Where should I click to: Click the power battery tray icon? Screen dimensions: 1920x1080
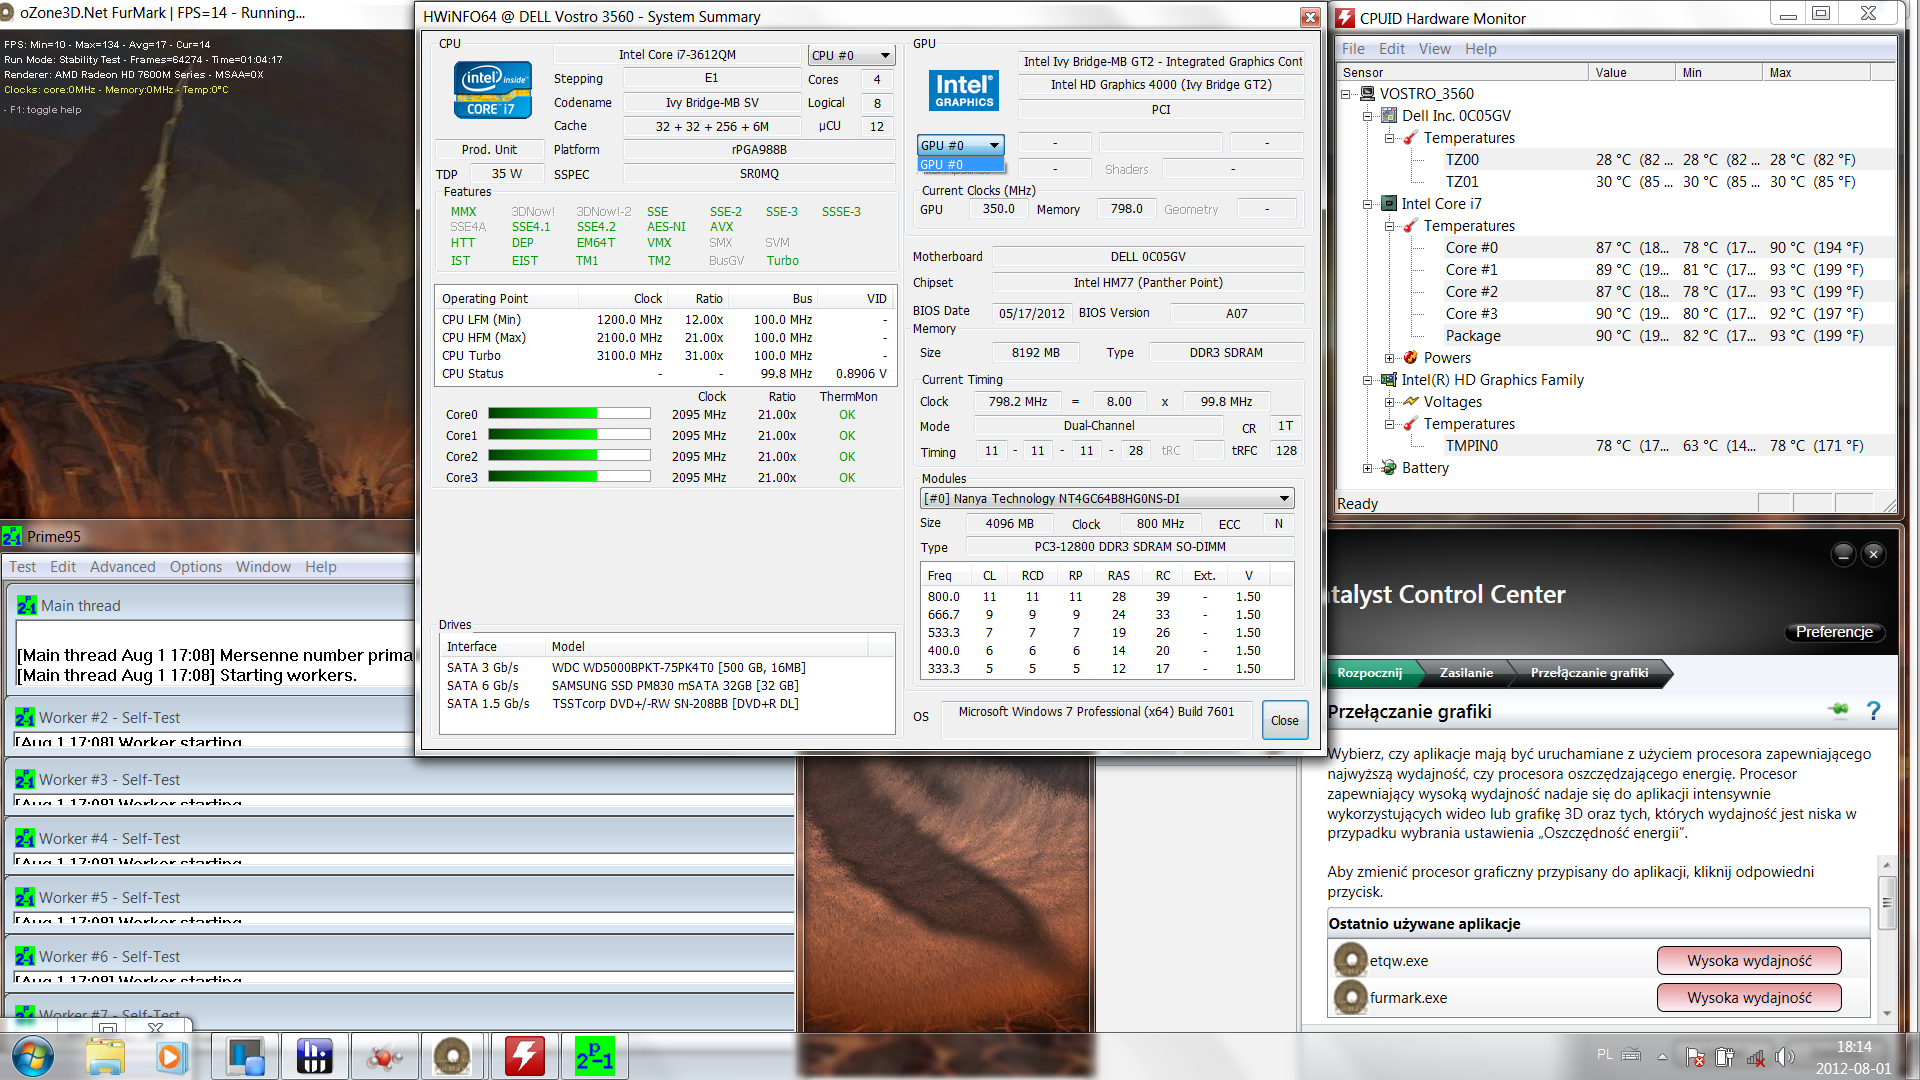[1725, 1057]
